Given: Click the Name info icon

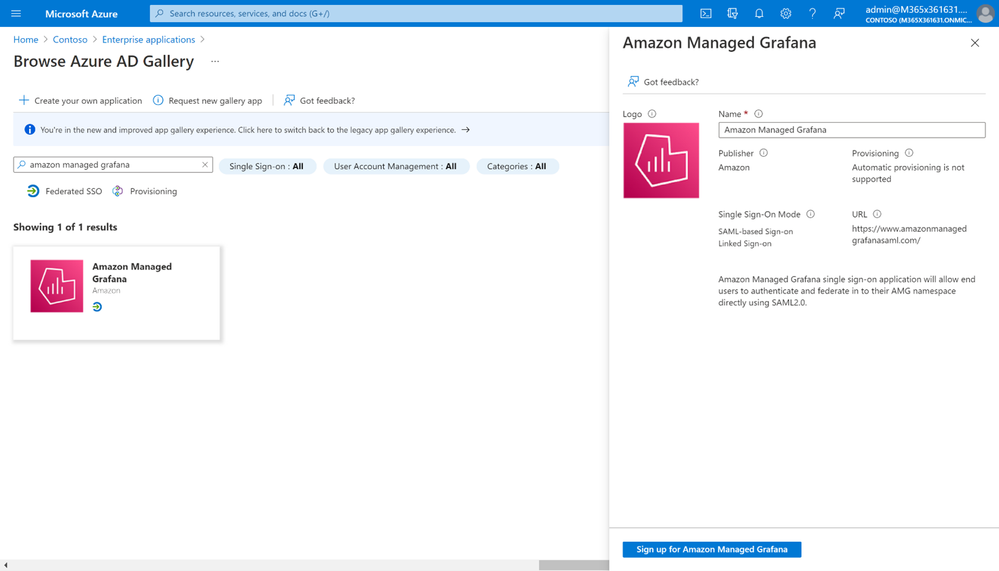Looking at the screenshot, I should point(758,114).
